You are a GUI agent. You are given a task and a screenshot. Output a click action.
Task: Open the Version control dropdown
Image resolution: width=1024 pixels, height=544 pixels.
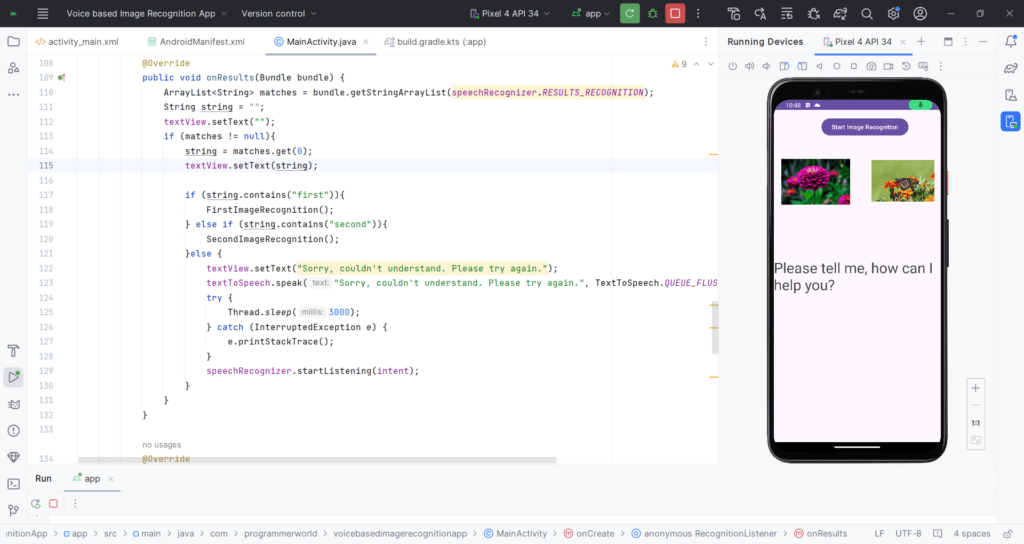(279, 13)
